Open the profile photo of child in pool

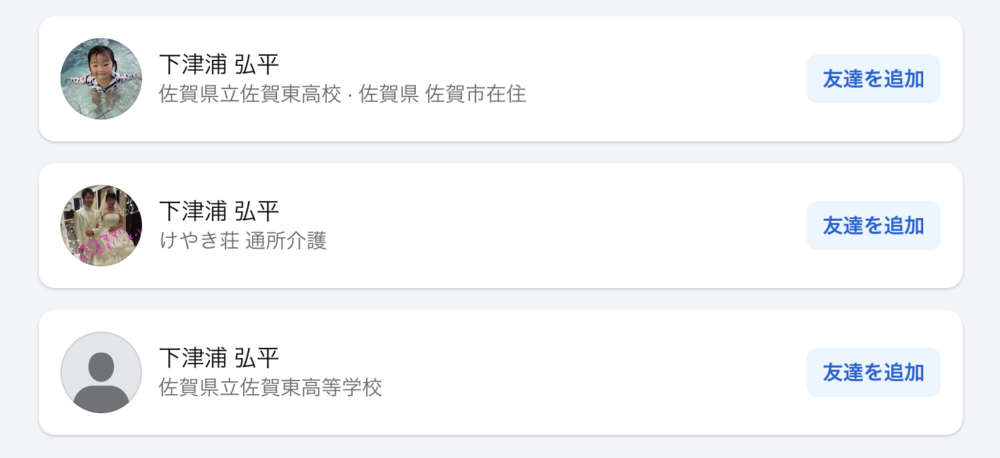(x=101, y=78)
